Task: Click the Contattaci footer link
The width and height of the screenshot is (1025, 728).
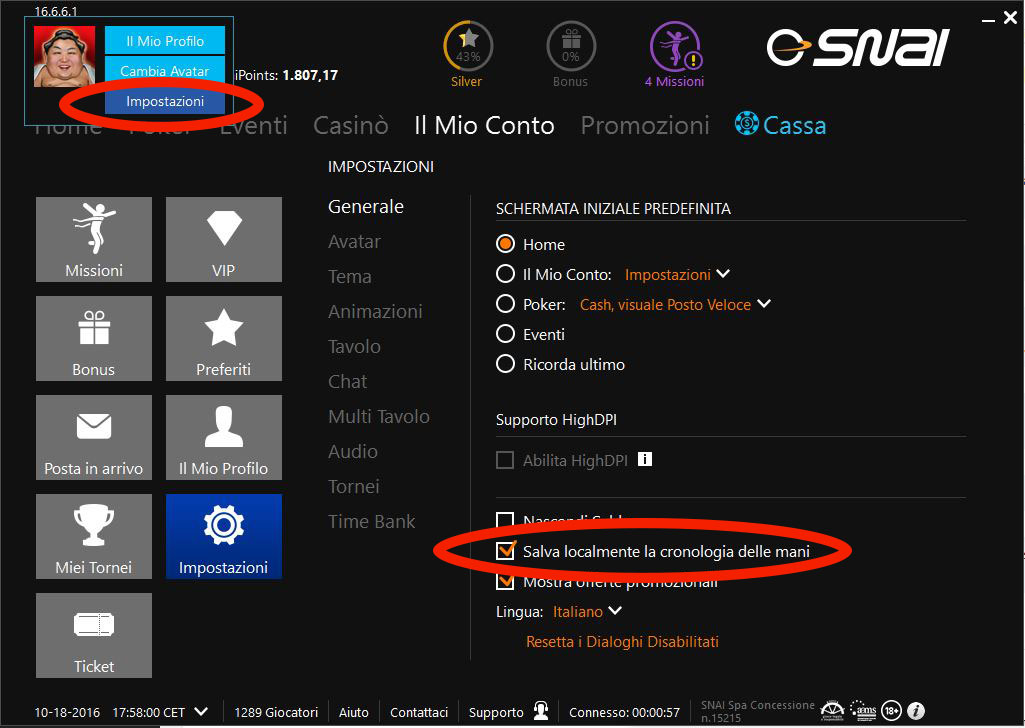Action: (419, 712)
